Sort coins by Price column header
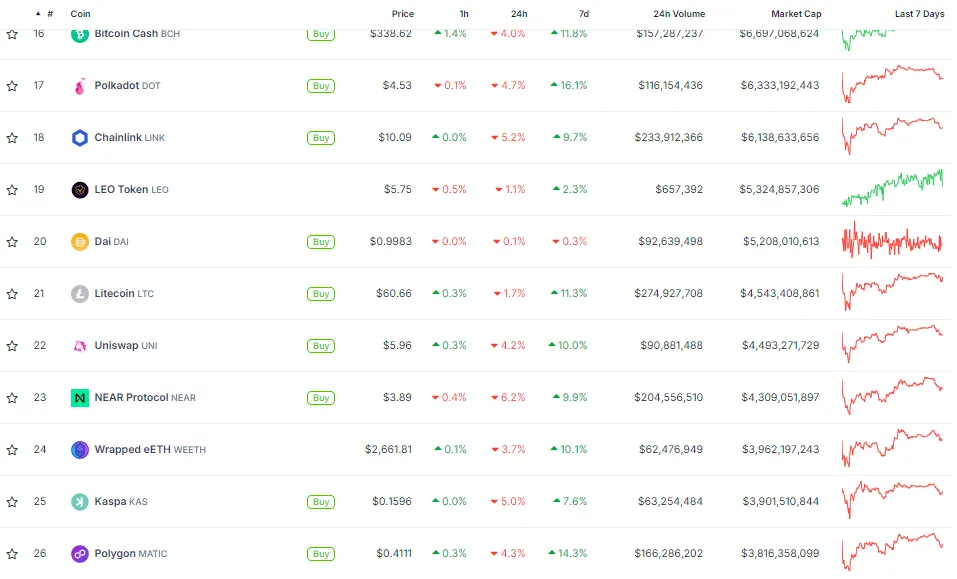This screenshot has width=957, height=579. 403,14
